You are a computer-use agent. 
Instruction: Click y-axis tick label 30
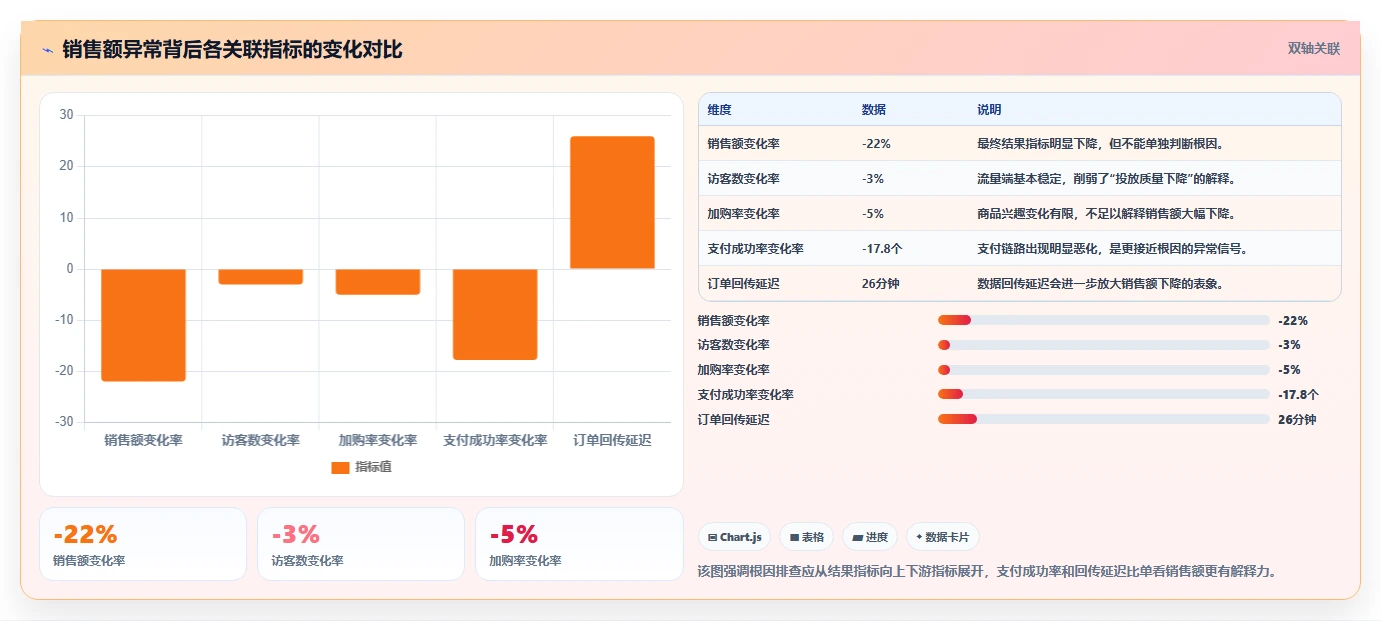[x=67, y=115]
